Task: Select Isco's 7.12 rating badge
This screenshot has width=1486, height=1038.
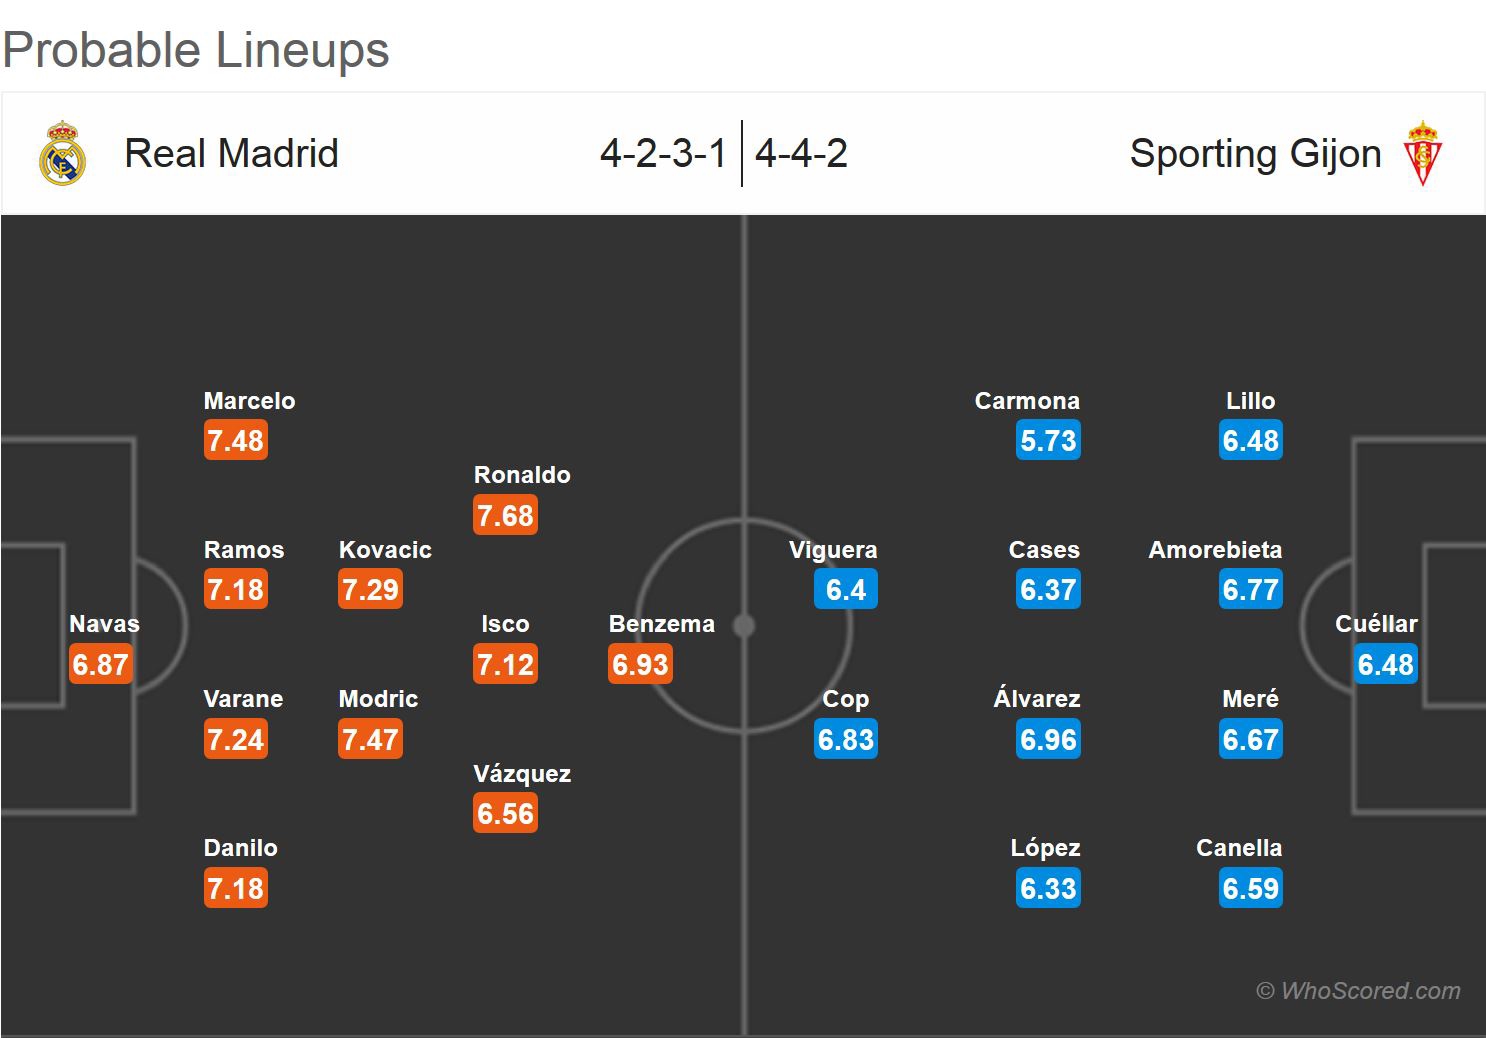Action: (505, 665)
